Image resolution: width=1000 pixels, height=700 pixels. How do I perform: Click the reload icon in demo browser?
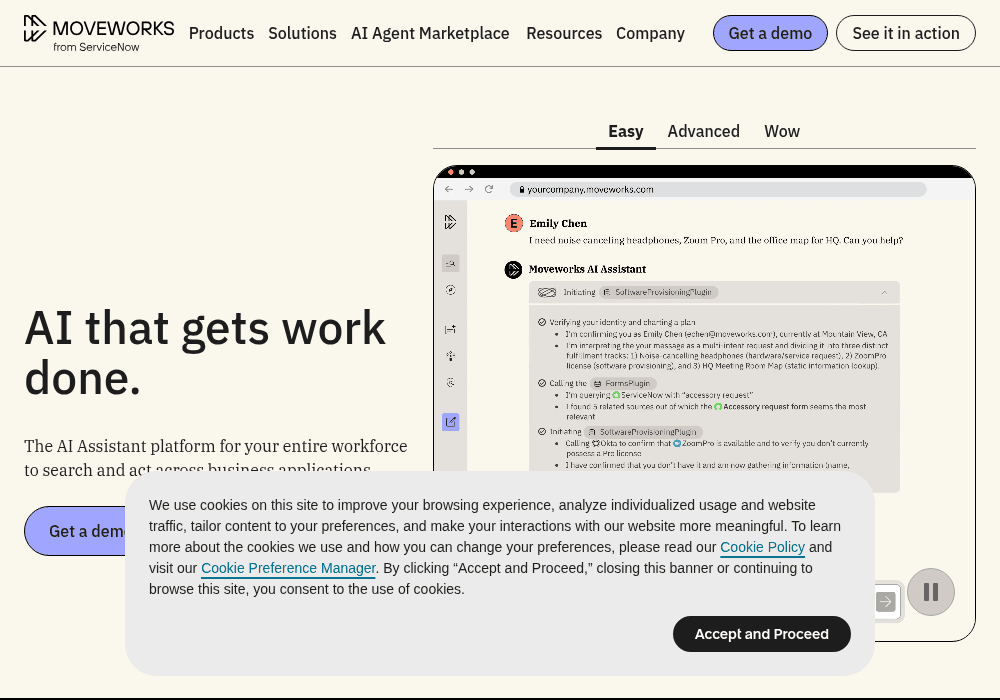tap(489, 189)
